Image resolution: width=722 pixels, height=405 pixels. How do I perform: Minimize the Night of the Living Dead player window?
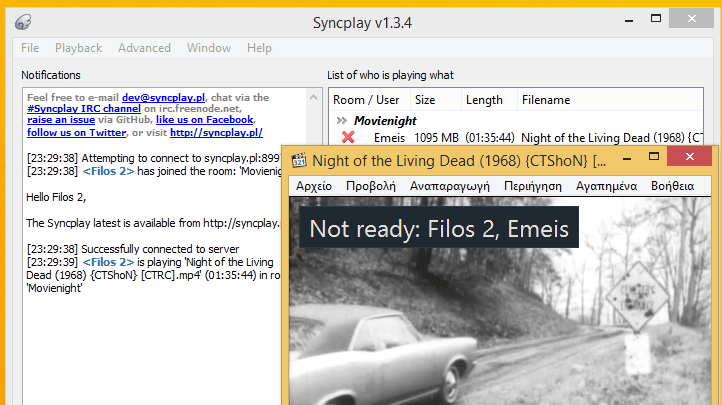pos(627,158)
